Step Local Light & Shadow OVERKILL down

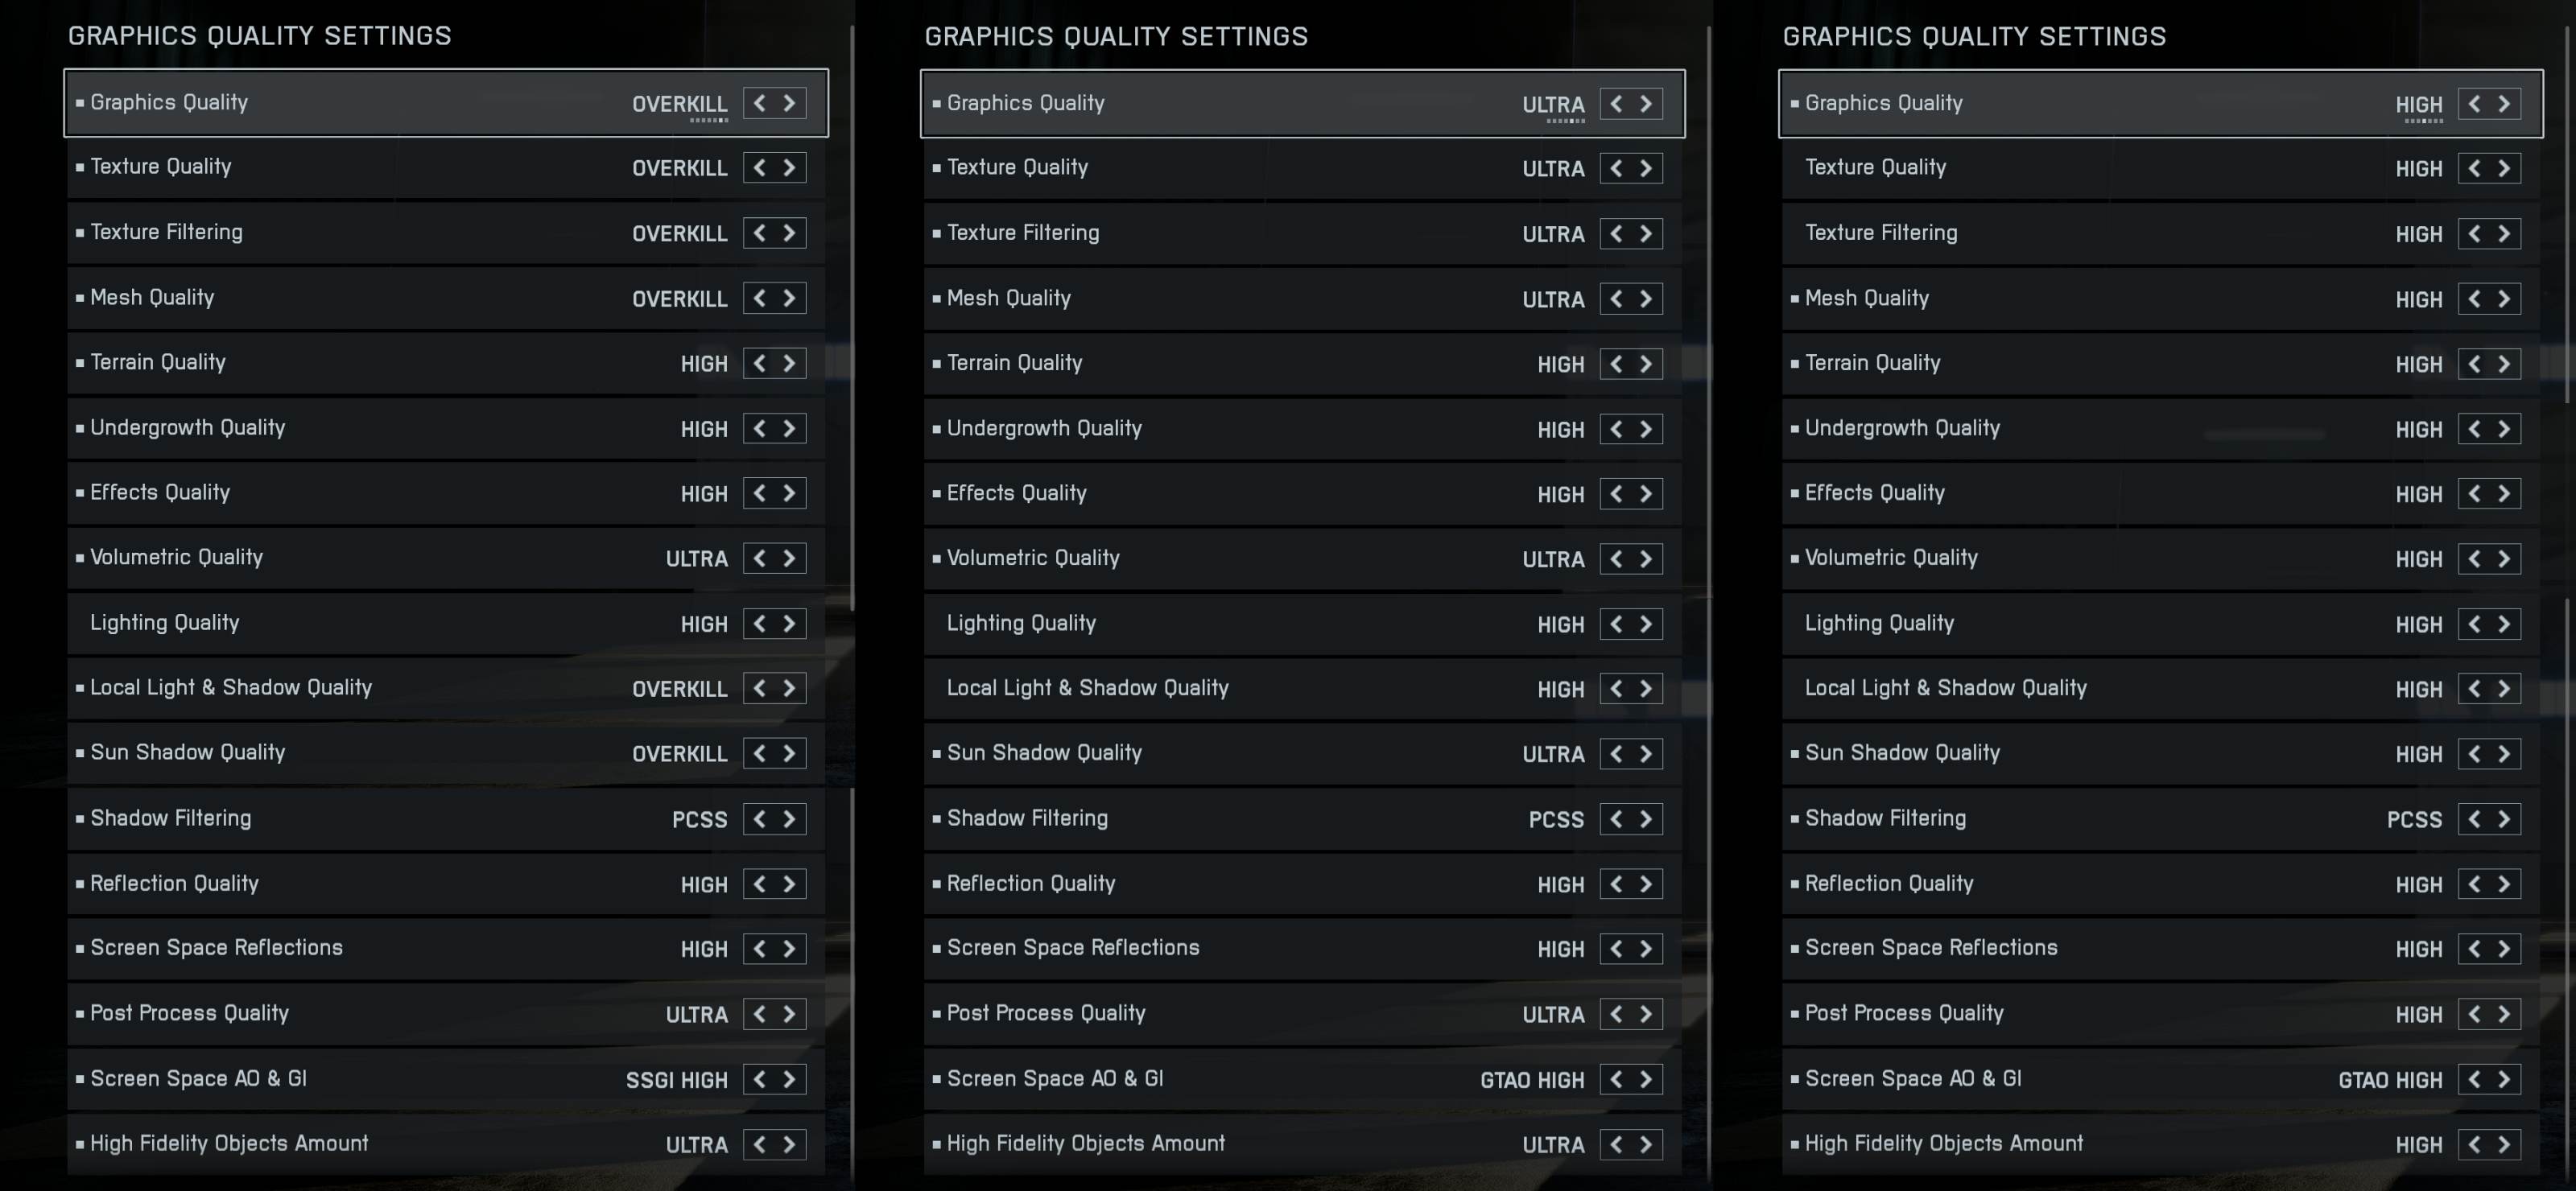click(x=760, y=688)
